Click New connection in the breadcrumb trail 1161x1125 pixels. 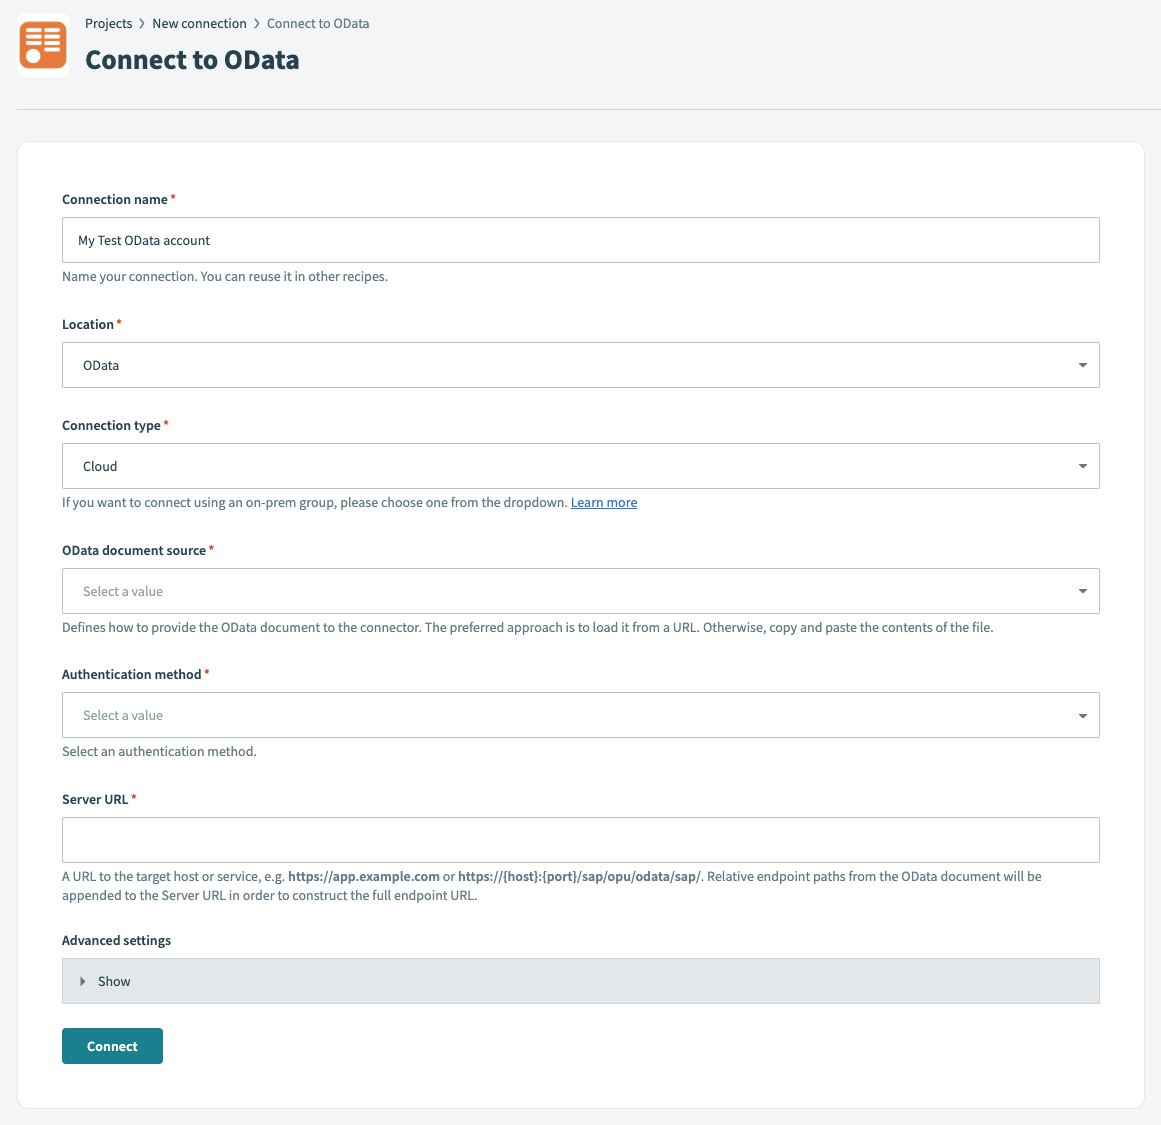(x=199, y=23)
